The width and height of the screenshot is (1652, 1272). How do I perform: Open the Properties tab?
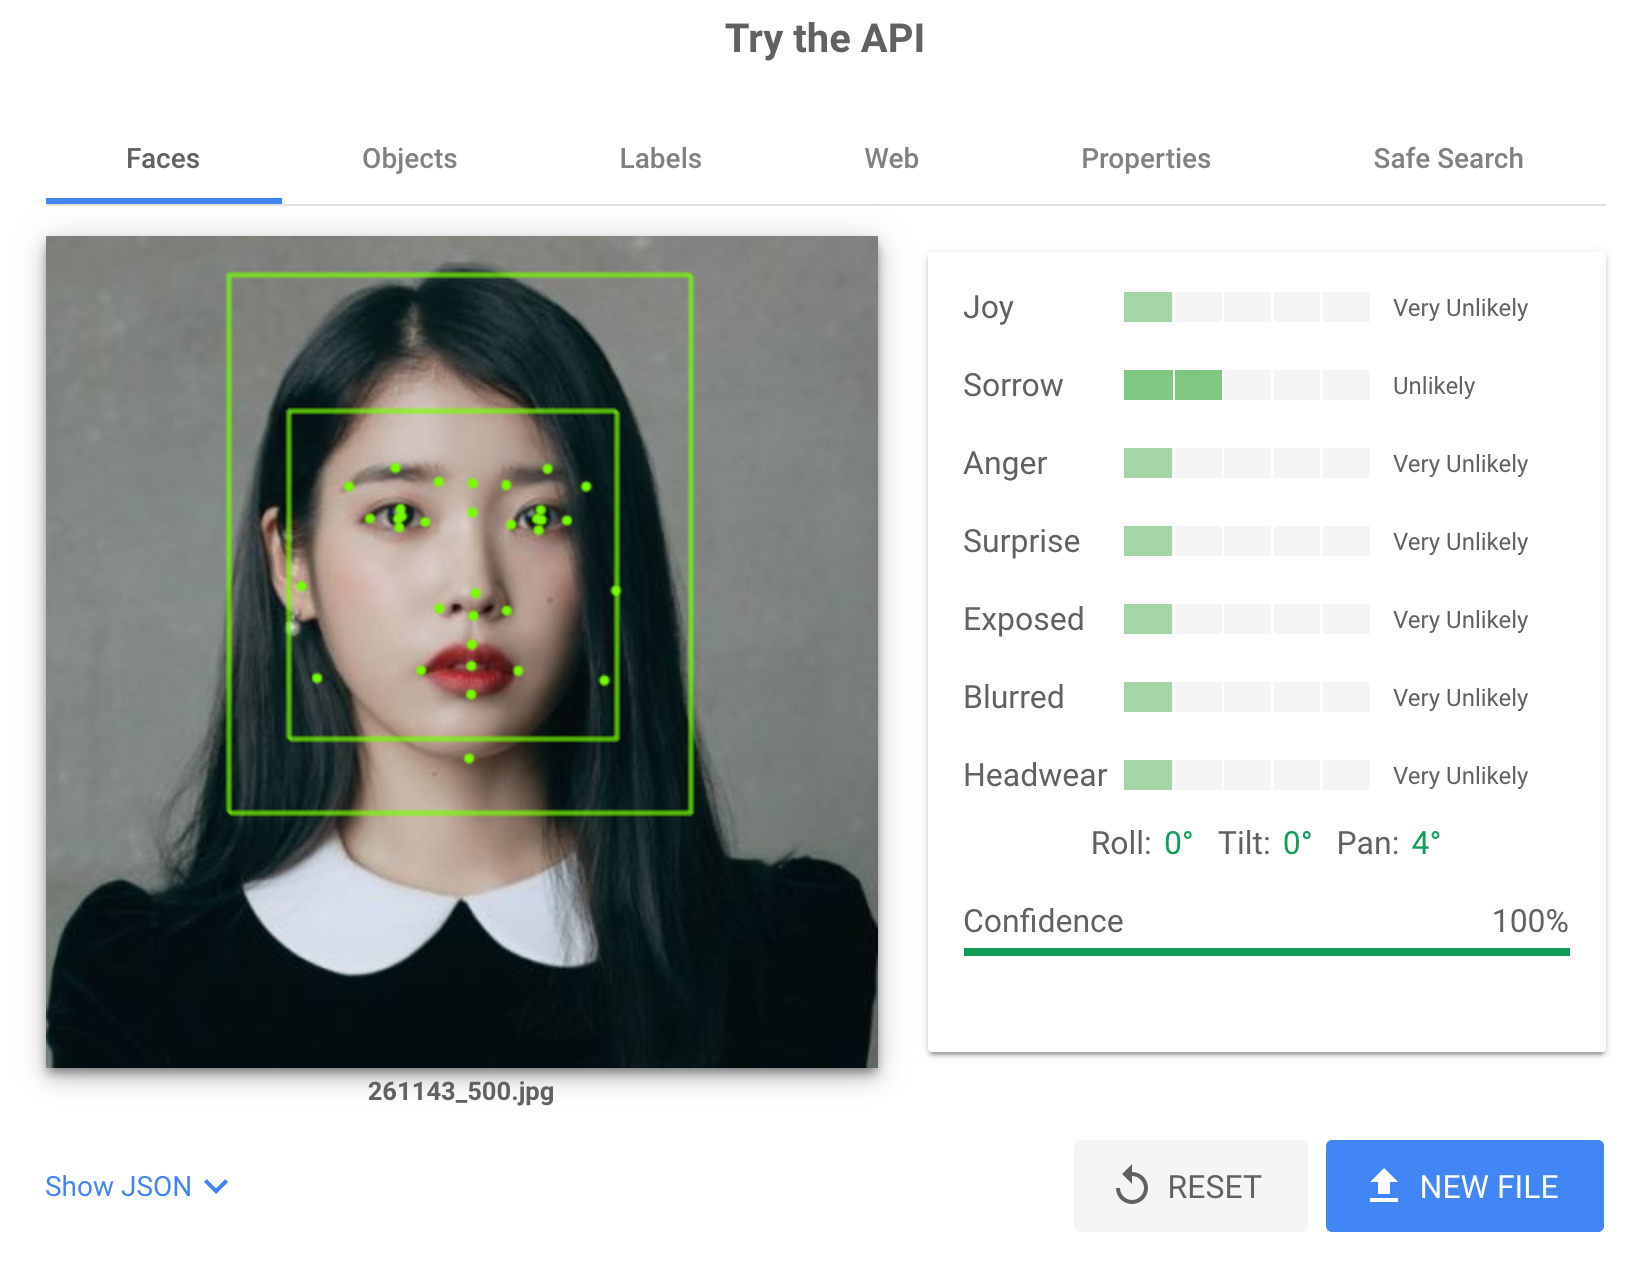(1146, 159)
